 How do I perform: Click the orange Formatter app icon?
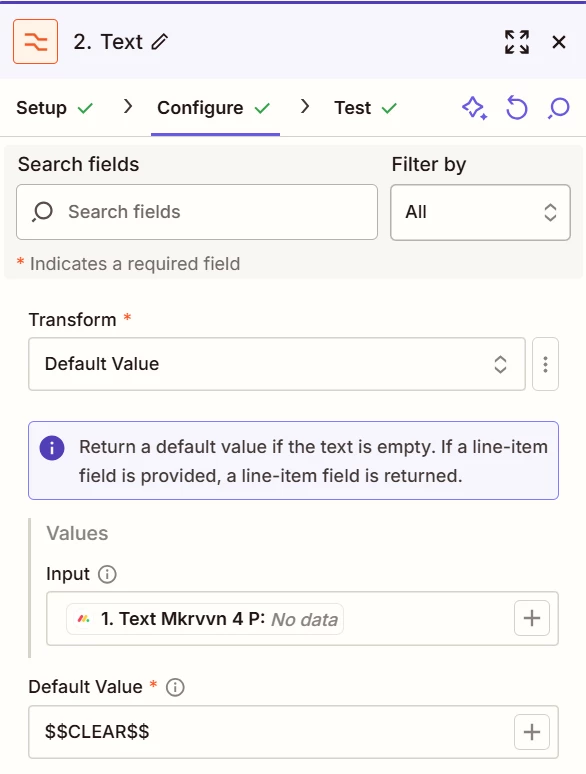[x=36, y=42]
